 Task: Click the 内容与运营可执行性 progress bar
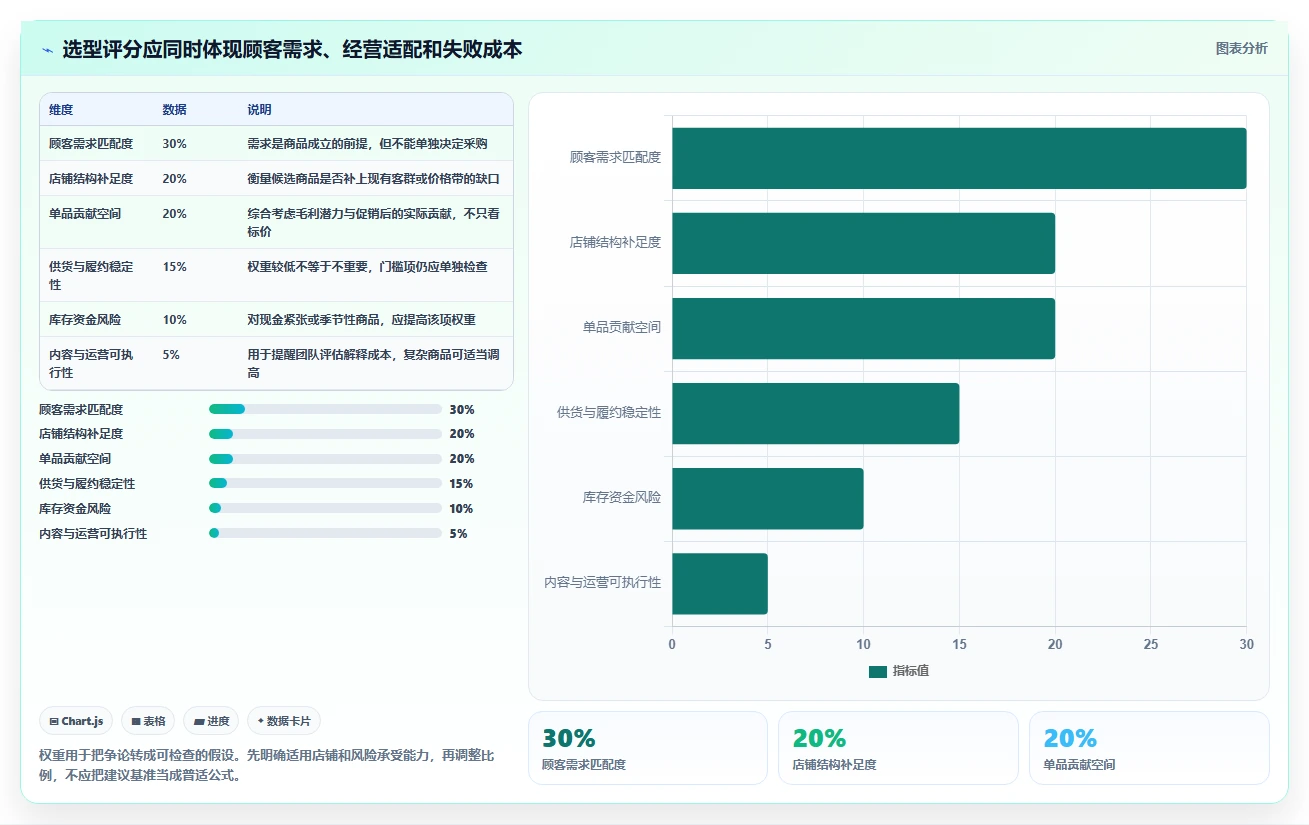tap(325, 533)
